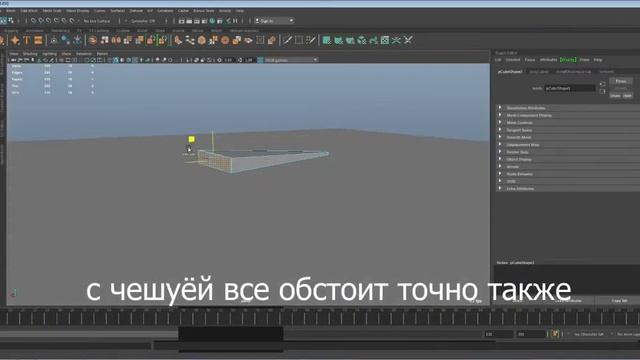This screenshot has height=360, width=640.
Task: Select the Polygon Type text tool icon
Action: (27, 40)
